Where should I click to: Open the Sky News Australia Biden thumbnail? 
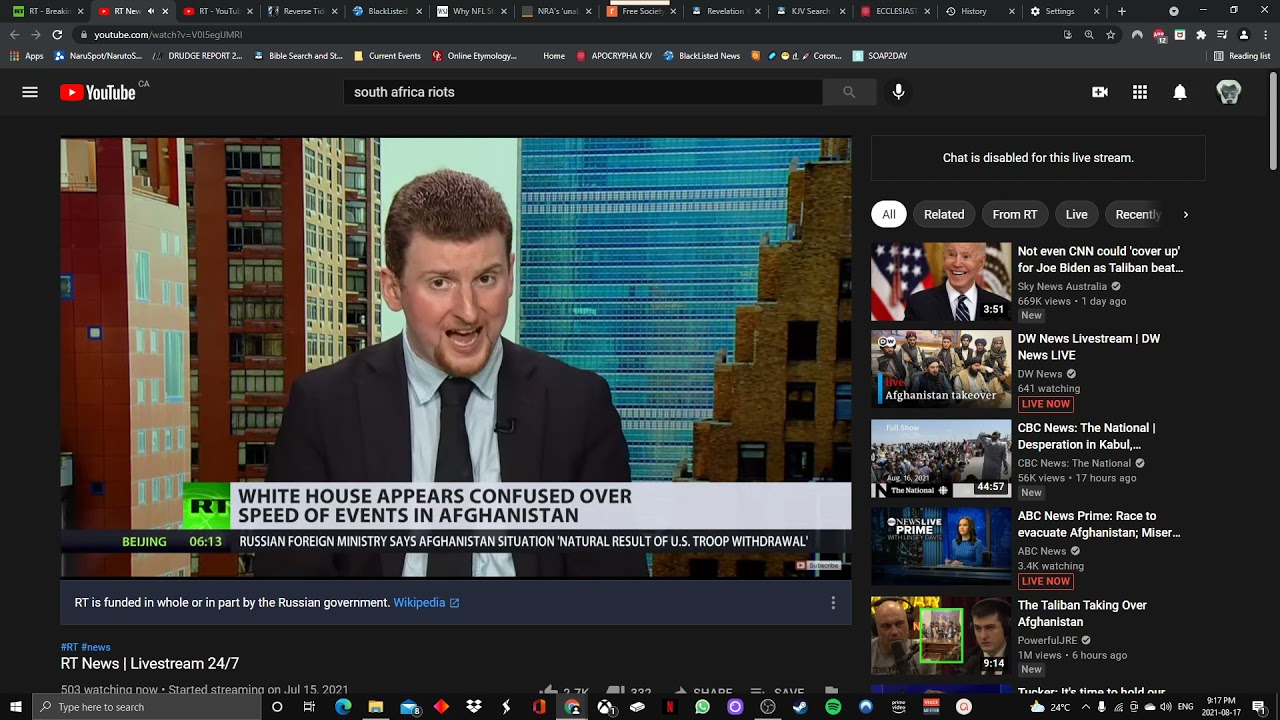pyautogui.click(x=941, y=282)
